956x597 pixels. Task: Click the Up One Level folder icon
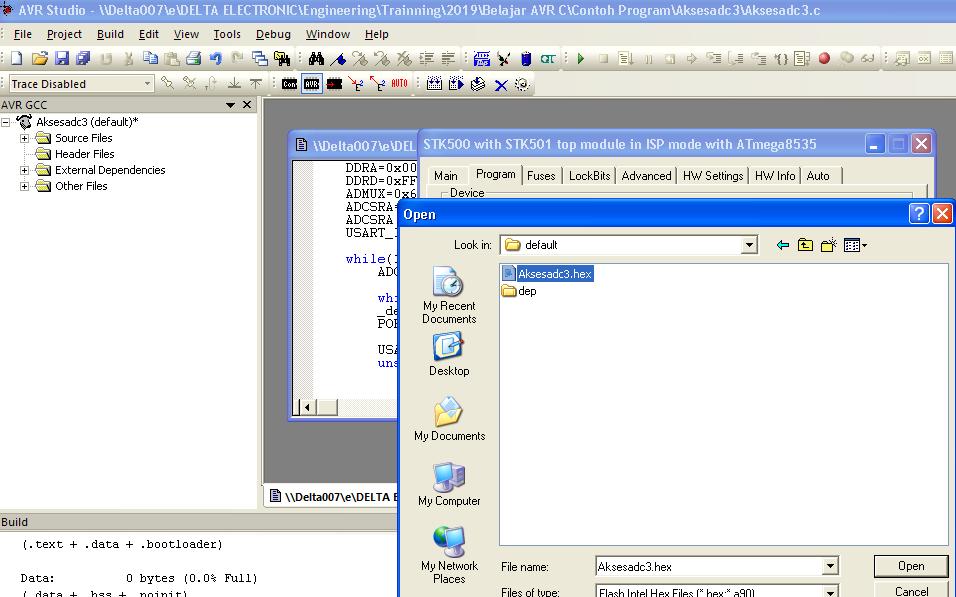tap(805, 245)
